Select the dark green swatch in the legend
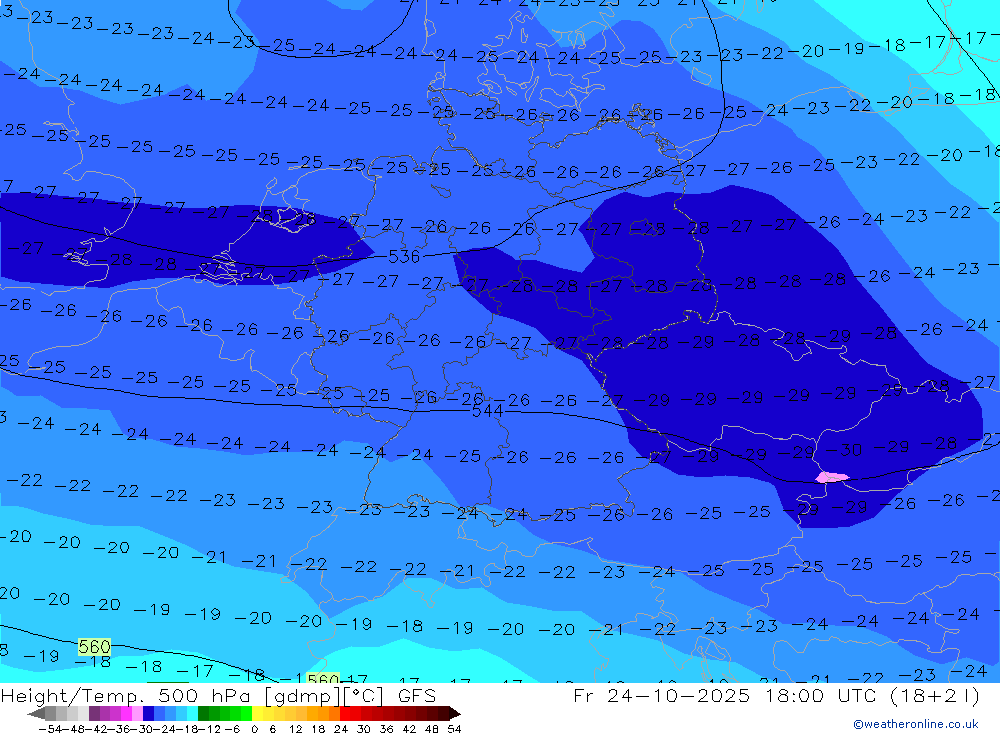Viewport: 1000px width, 733px height. (x=203, y=713)
